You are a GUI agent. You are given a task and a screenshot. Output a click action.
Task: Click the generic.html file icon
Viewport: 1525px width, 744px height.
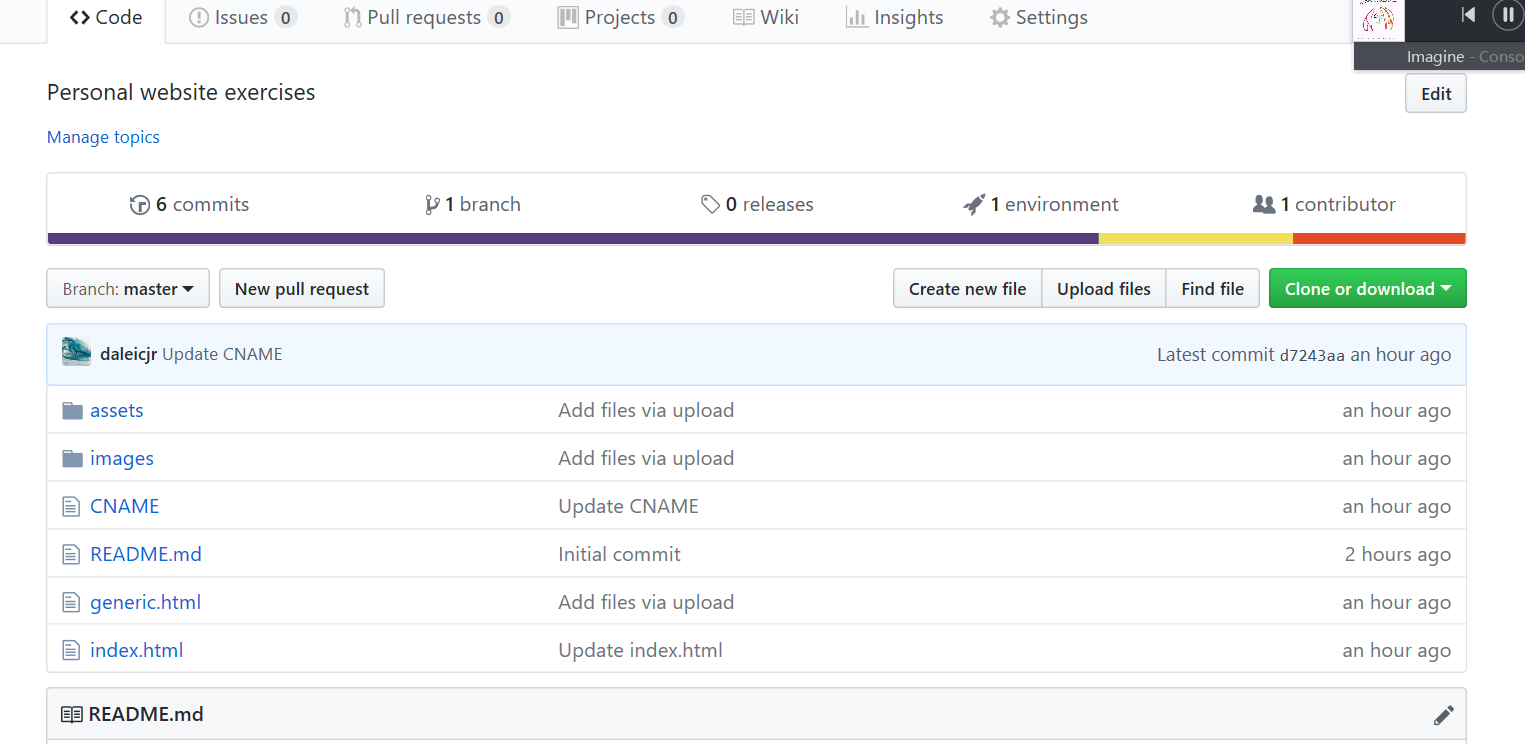[71, 603]
